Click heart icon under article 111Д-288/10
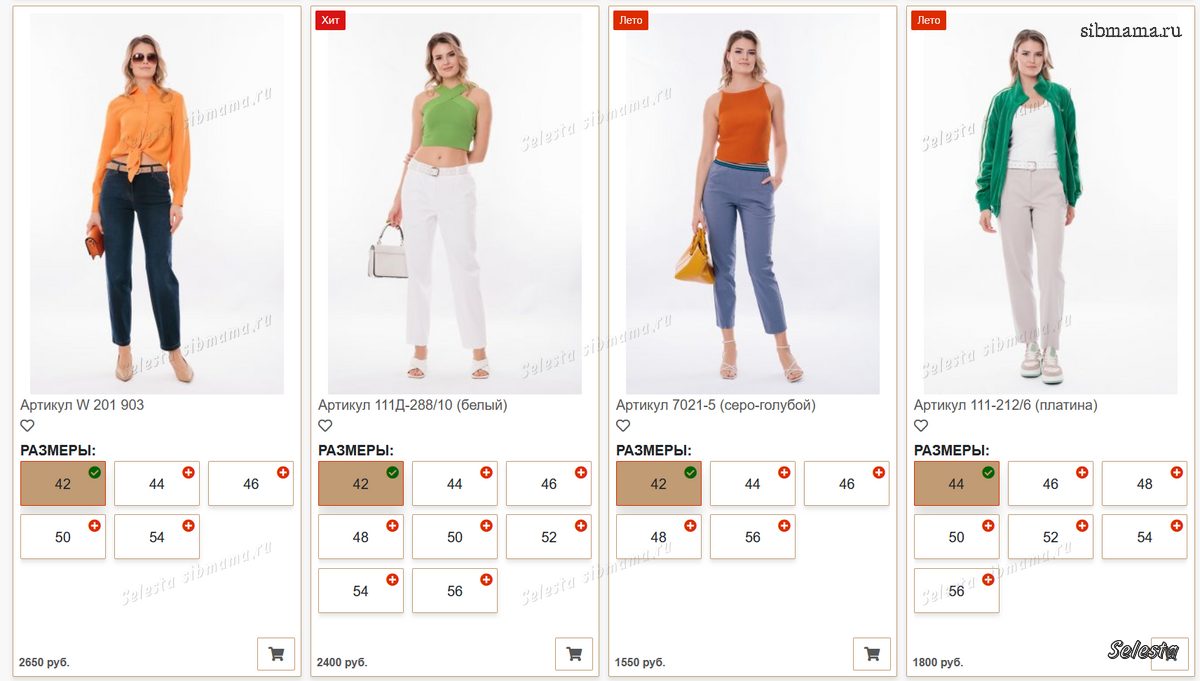The image size is (1200, 681). (x=325, y=426)
